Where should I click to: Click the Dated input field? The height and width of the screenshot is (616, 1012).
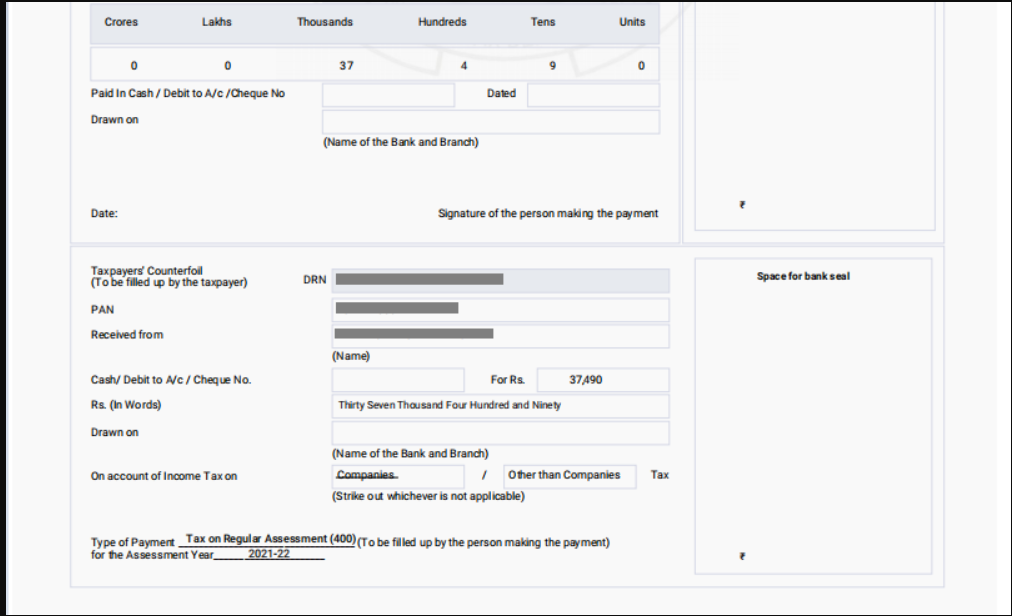(593, 95)
